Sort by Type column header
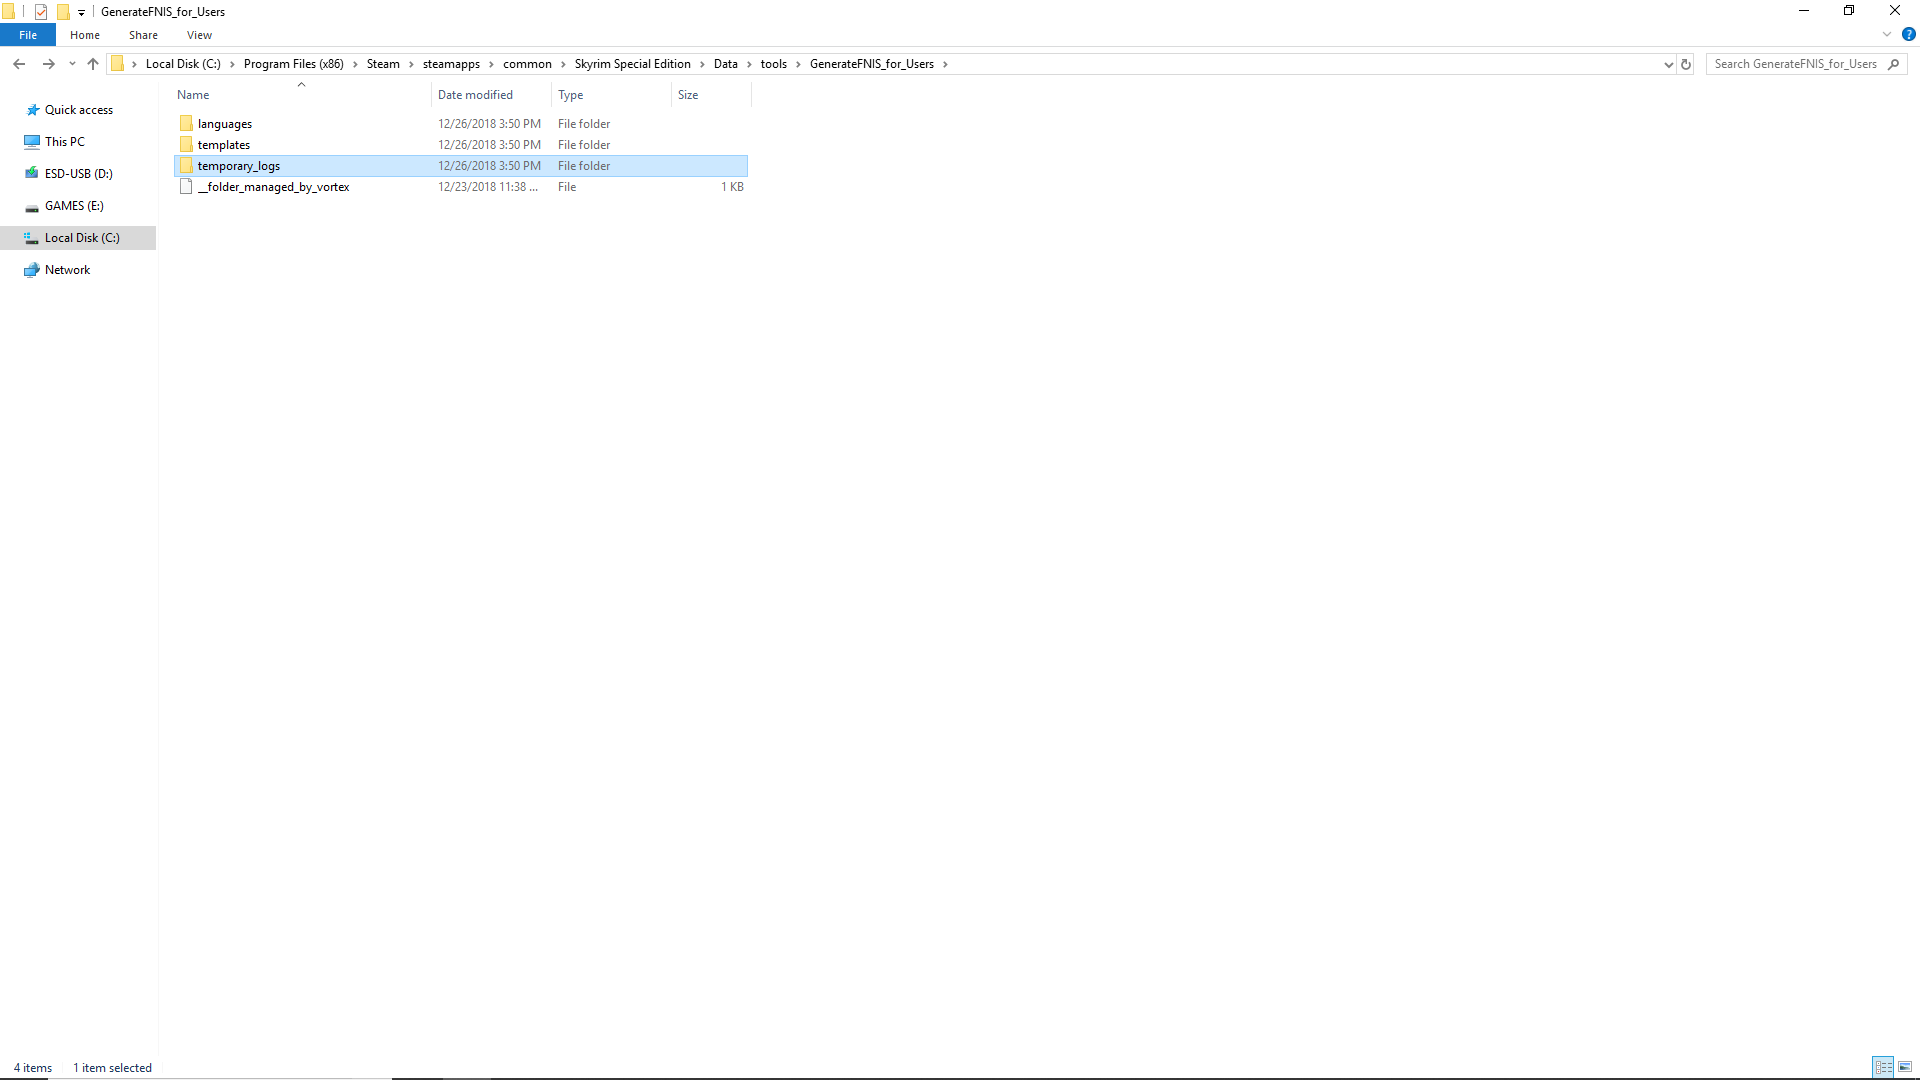Viewport: 1920px width, 1080px height. [611, 95]
